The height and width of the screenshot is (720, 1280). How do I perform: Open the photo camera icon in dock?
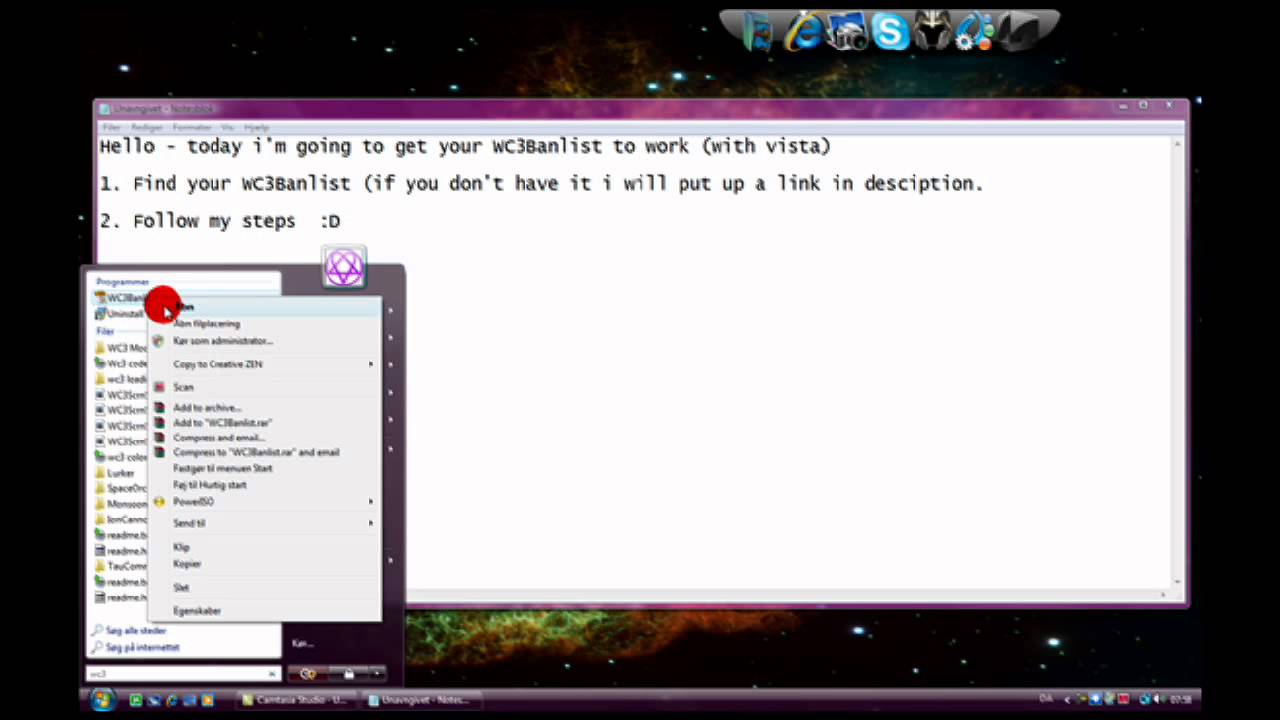click(x=847, y=32)
